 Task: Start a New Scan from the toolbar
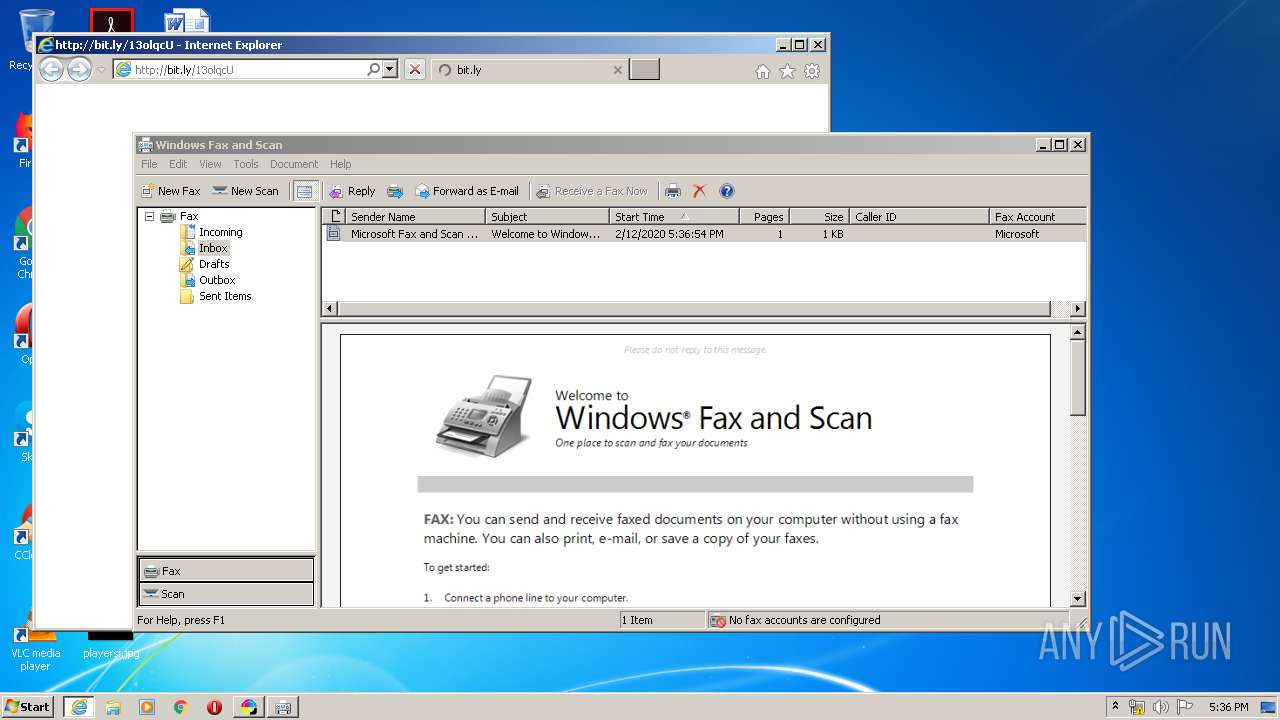coord(245,191)
